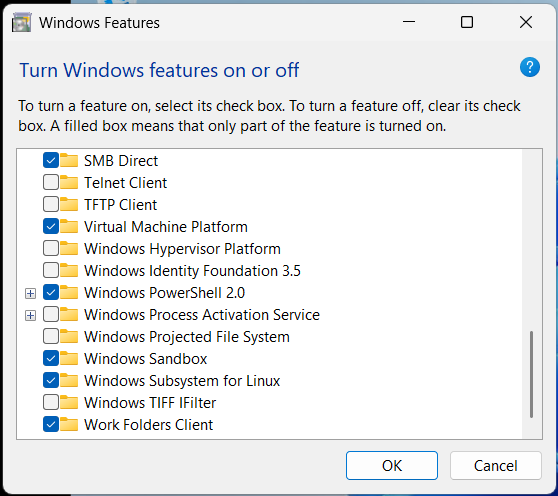Enable the Telnet Client checkbox
Image resolution: width=558 pixels, height=496 pixels.
tap(51, 183)
